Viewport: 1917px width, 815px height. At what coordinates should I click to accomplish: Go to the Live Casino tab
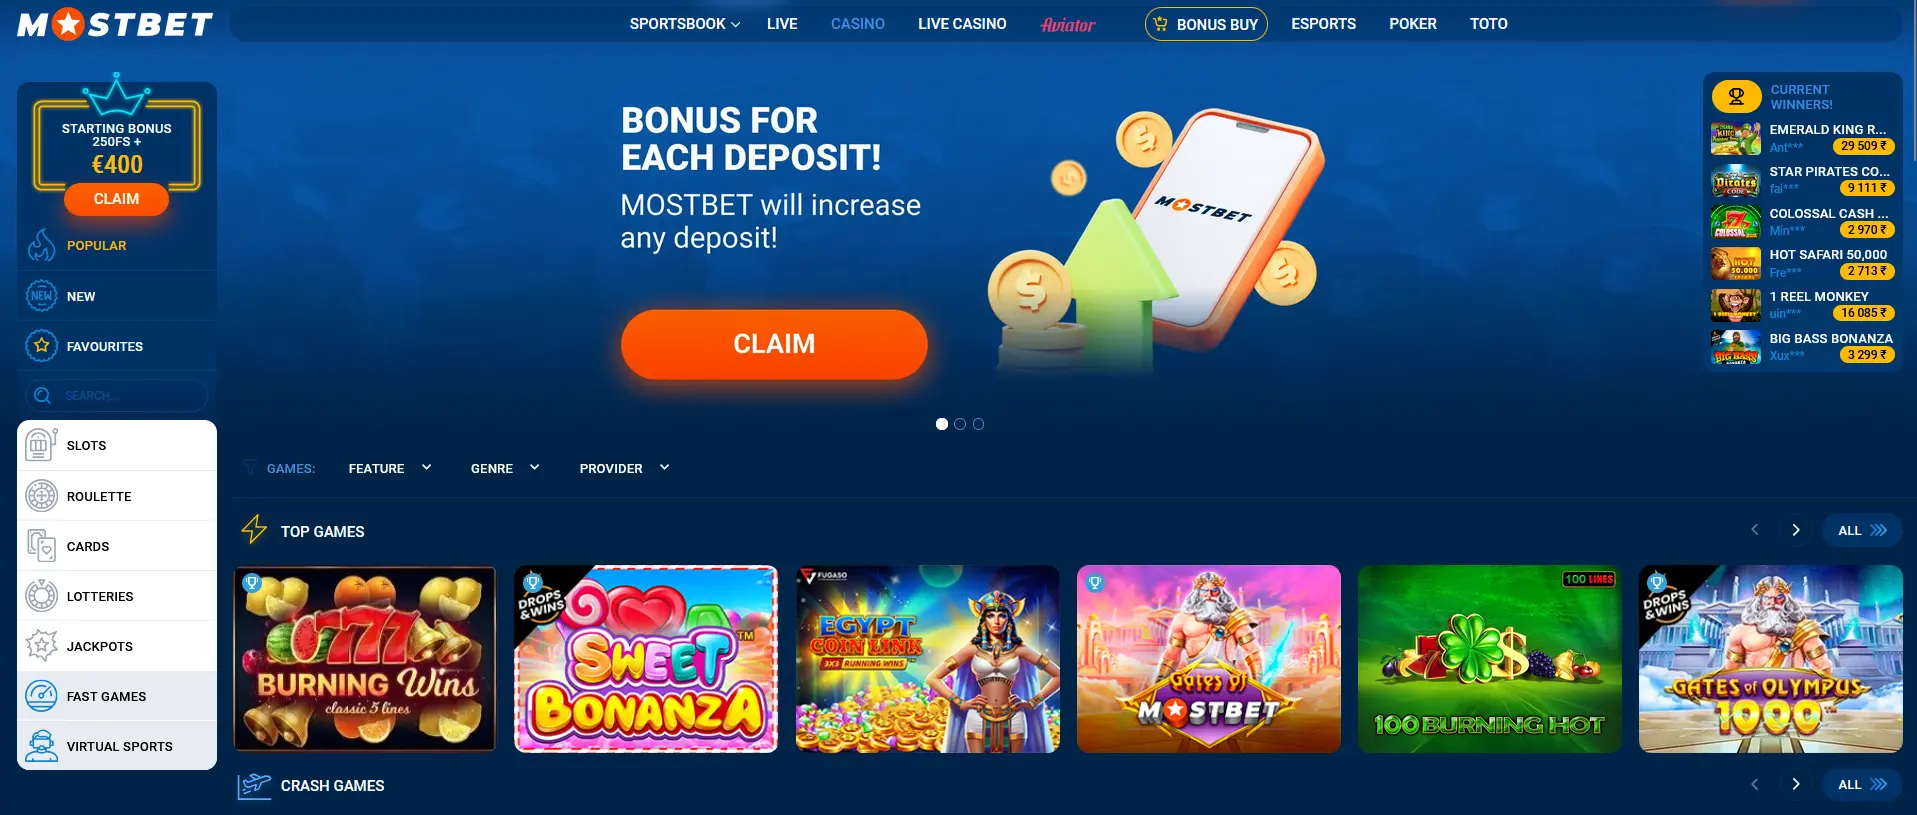click(962, 24)
